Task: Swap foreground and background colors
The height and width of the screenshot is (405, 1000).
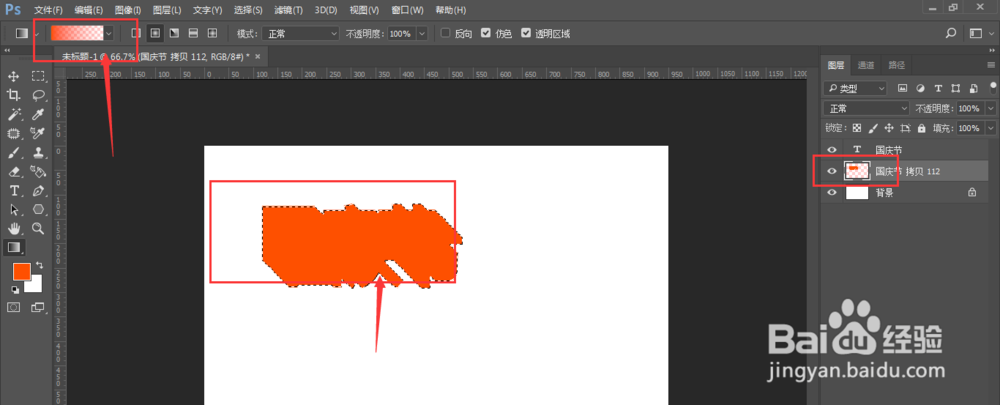Action: click(39, 264)
